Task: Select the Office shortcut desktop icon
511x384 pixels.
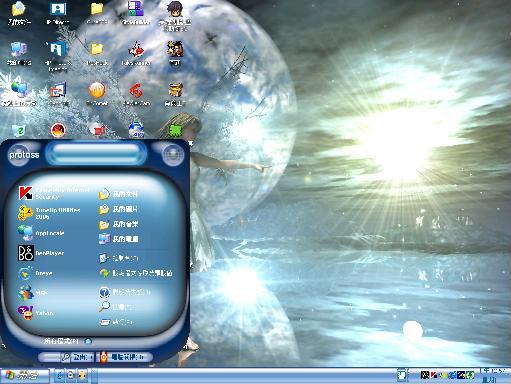Action: point(58,94)
